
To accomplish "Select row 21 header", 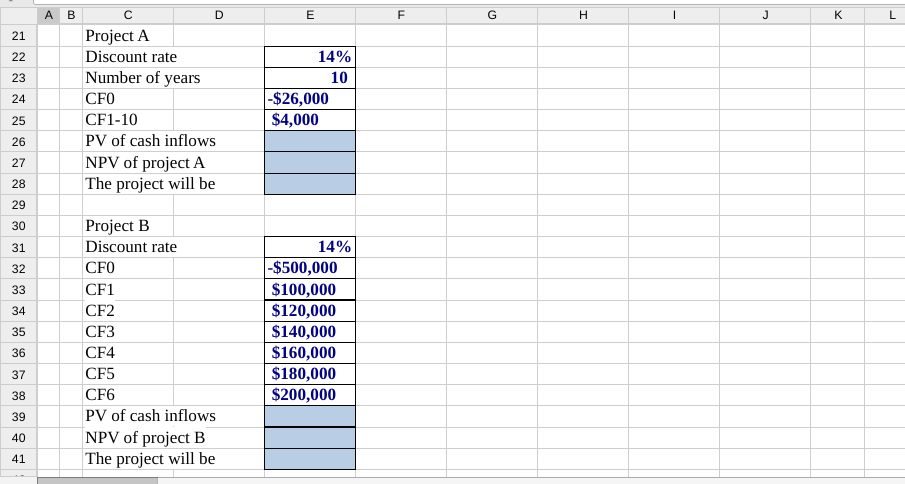I will [18, 36].
